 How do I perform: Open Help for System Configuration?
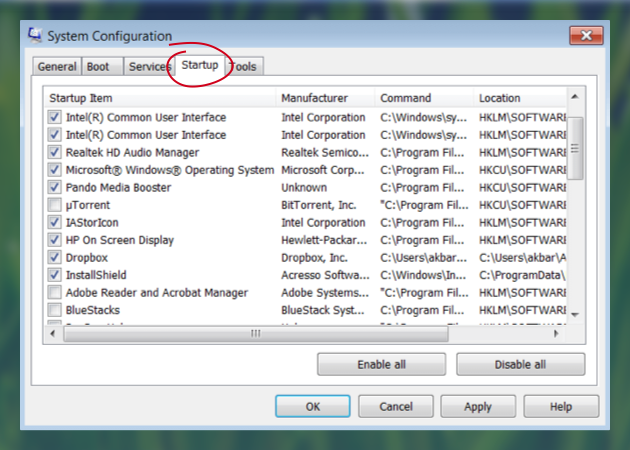(x=561, y=406)
